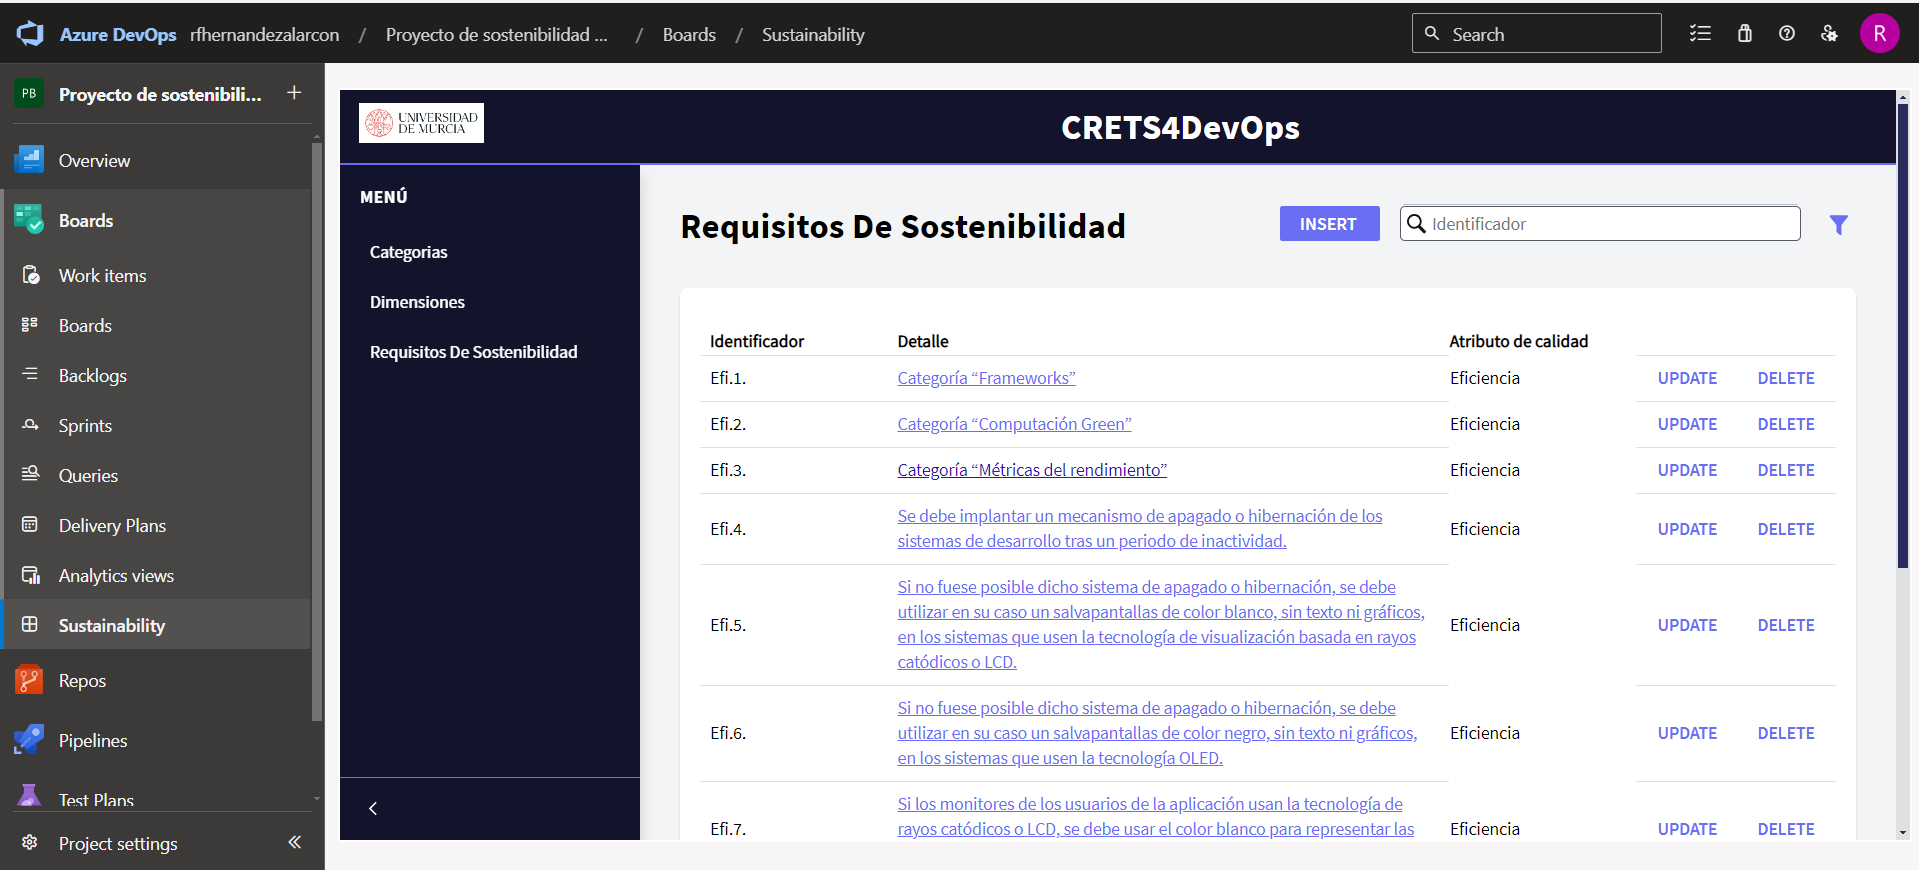Screen dimensions: 1919x870
Task: Click the Efi.5. identifier cell
Action: [728, 625]
